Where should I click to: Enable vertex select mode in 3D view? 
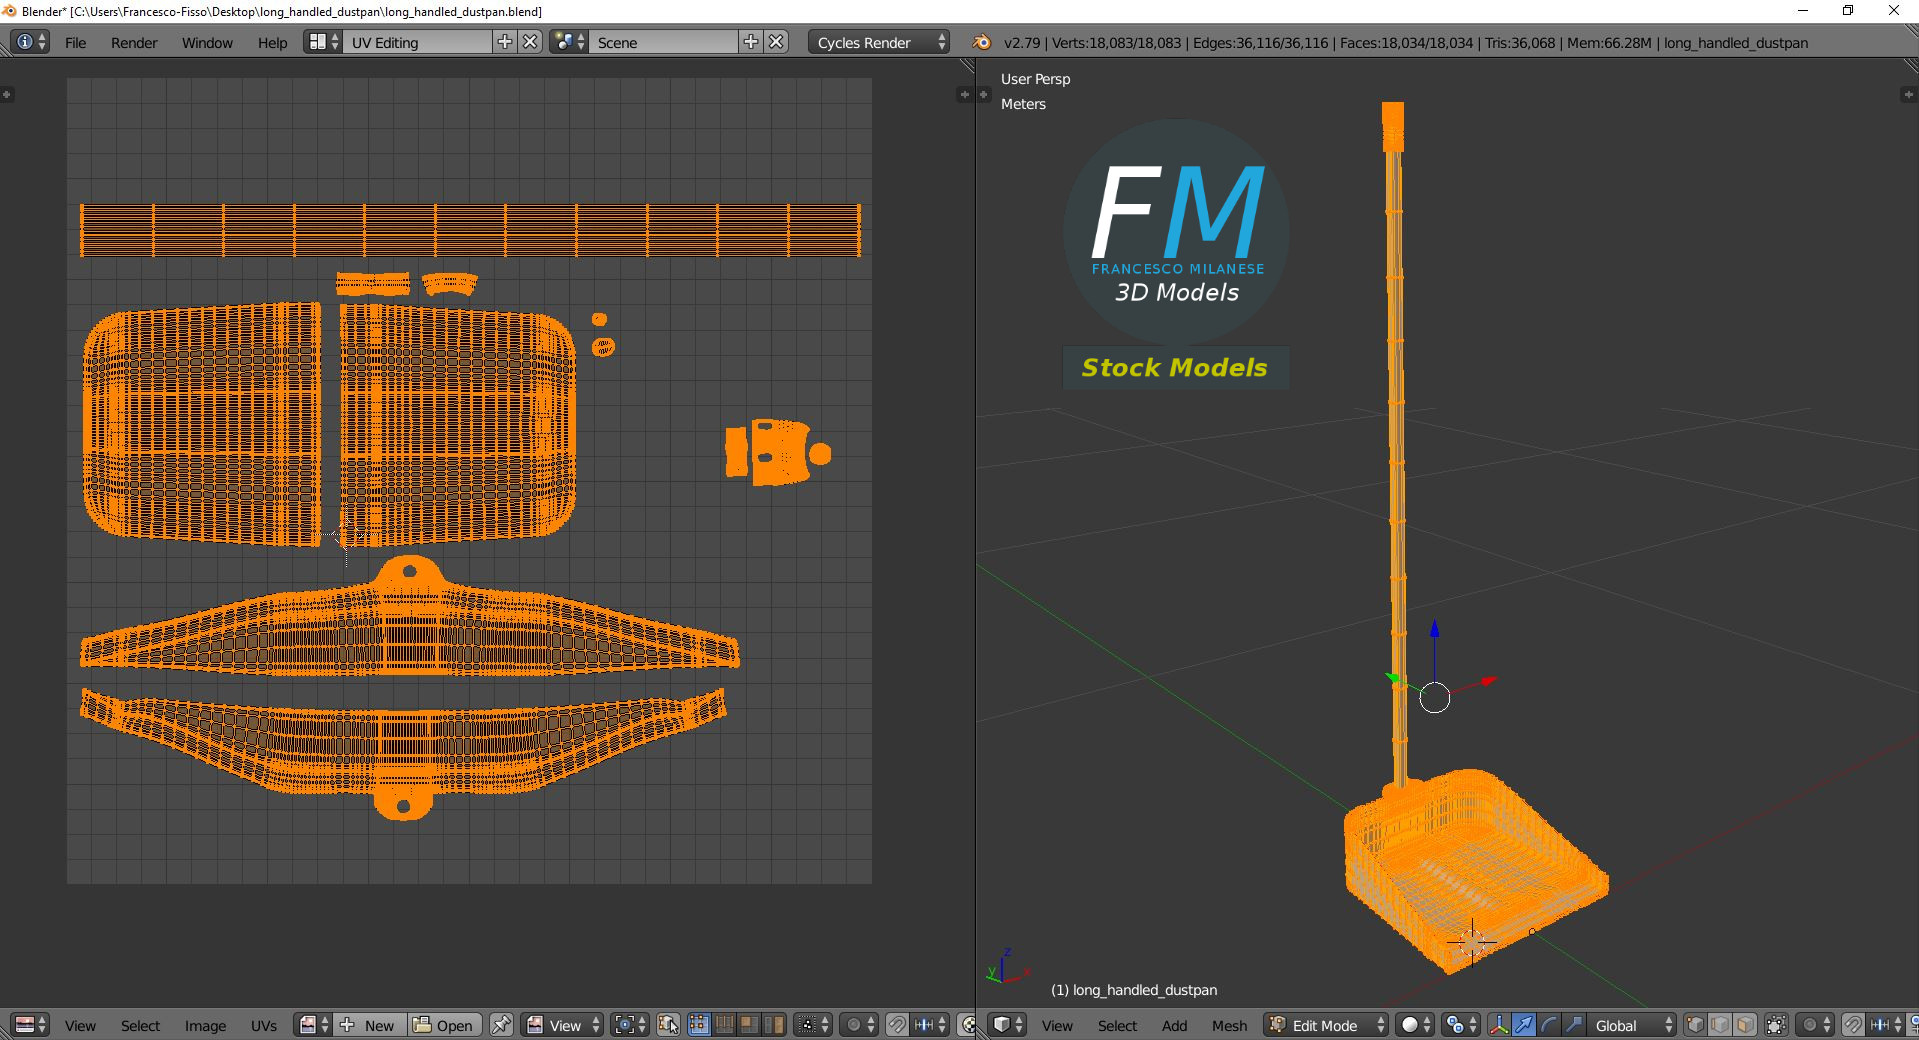tap(1695, 1025)
